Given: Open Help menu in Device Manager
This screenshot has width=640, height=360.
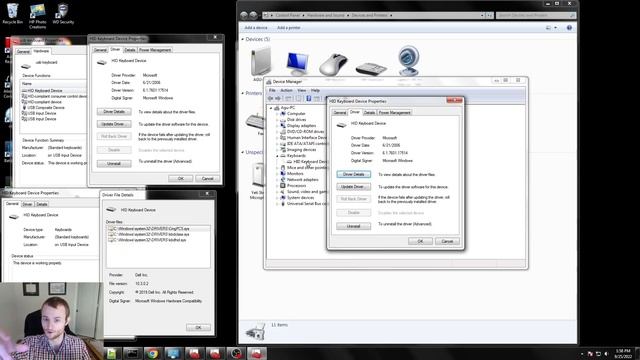Looking at the screenshot, I should click(x=315, y=90).
